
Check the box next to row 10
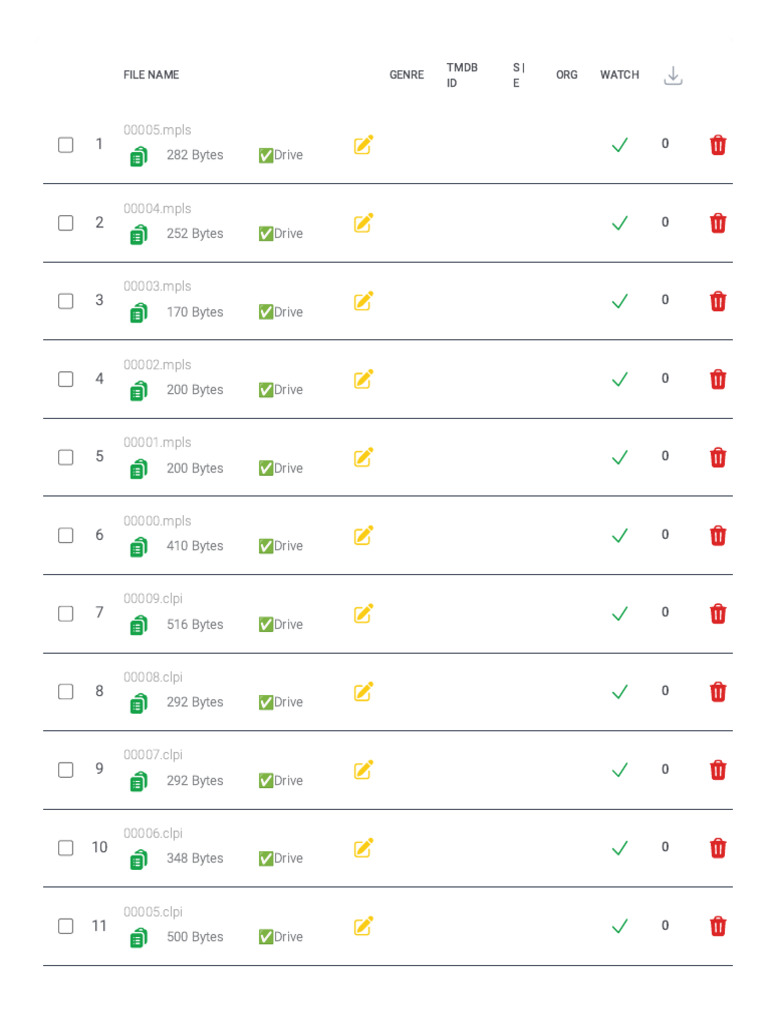point(66,848)
